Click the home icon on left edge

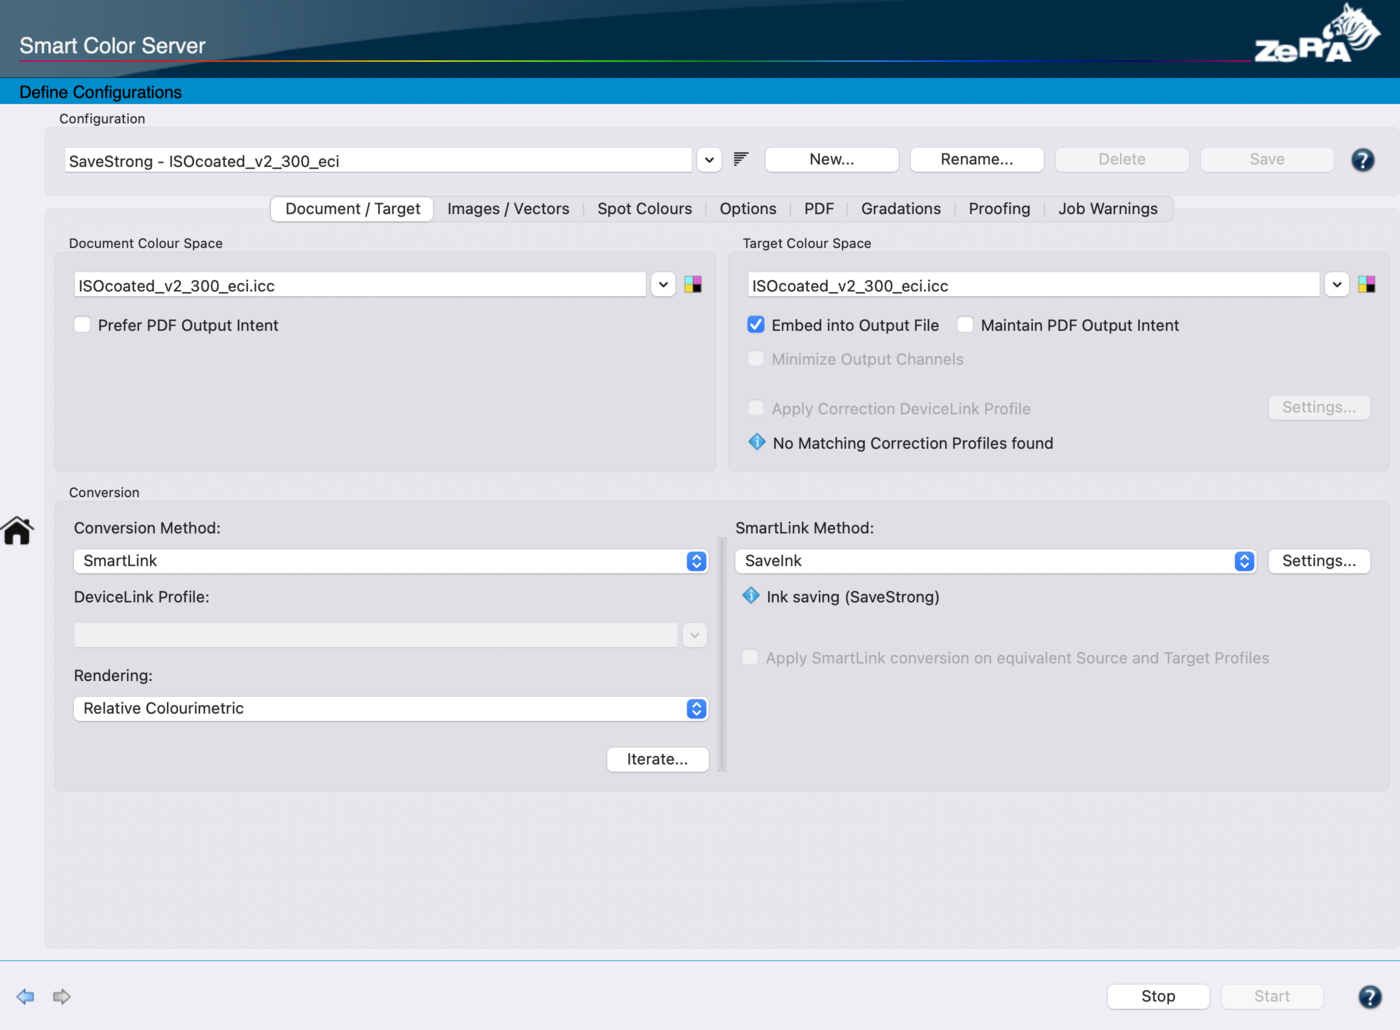[x=17, y=530]
